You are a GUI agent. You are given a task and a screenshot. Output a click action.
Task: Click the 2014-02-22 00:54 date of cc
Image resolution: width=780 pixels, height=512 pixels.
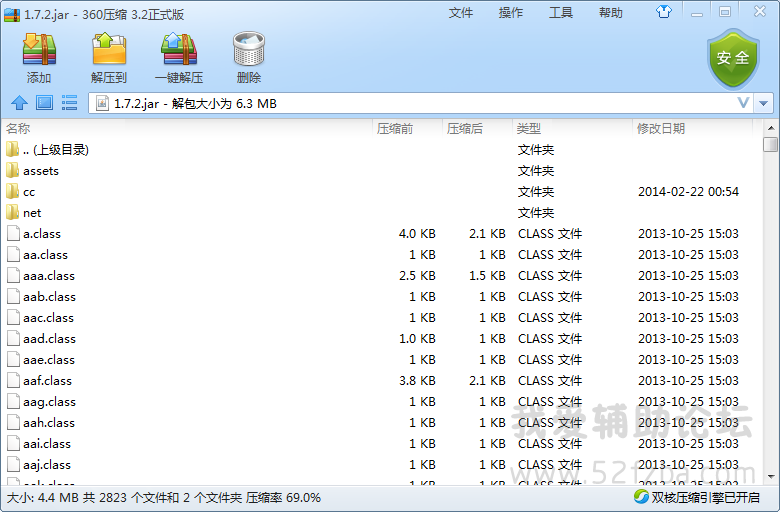(x=688, y=192)
